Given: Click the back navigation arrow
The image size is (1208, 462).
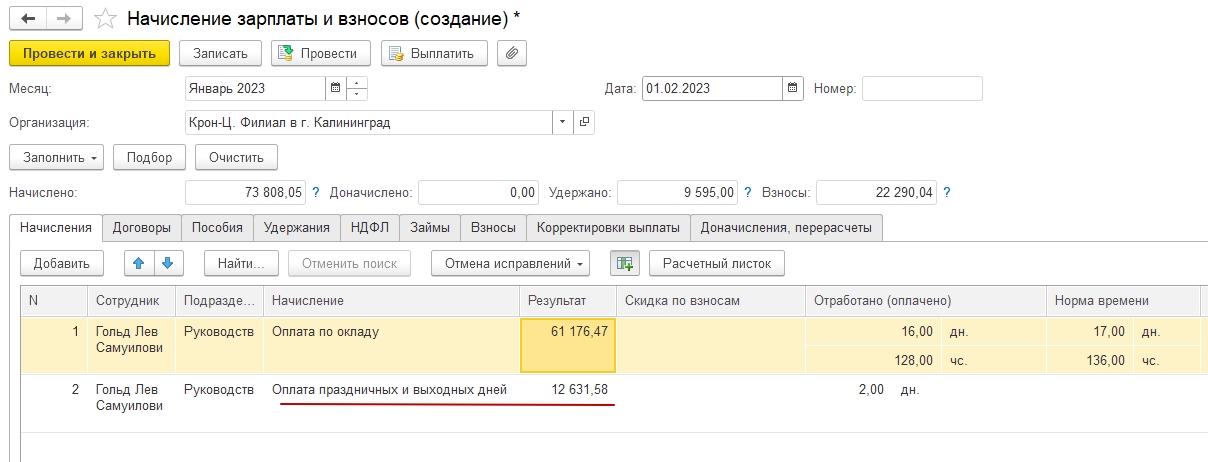Looking at the screenshot, I should pyautogui.click(x=27, y=19).
